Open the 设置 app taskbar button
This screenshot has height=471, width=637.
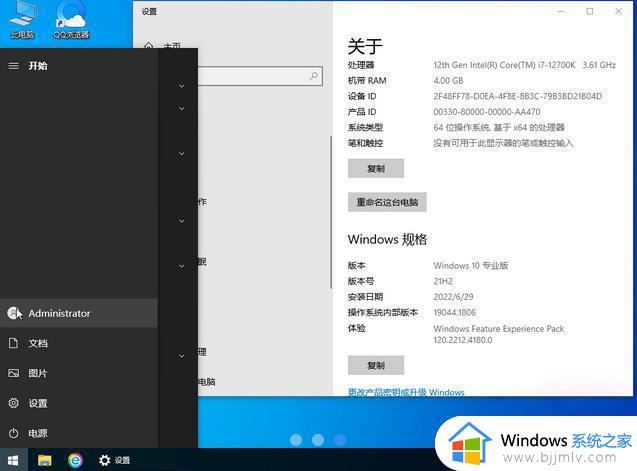coord(114,460)
